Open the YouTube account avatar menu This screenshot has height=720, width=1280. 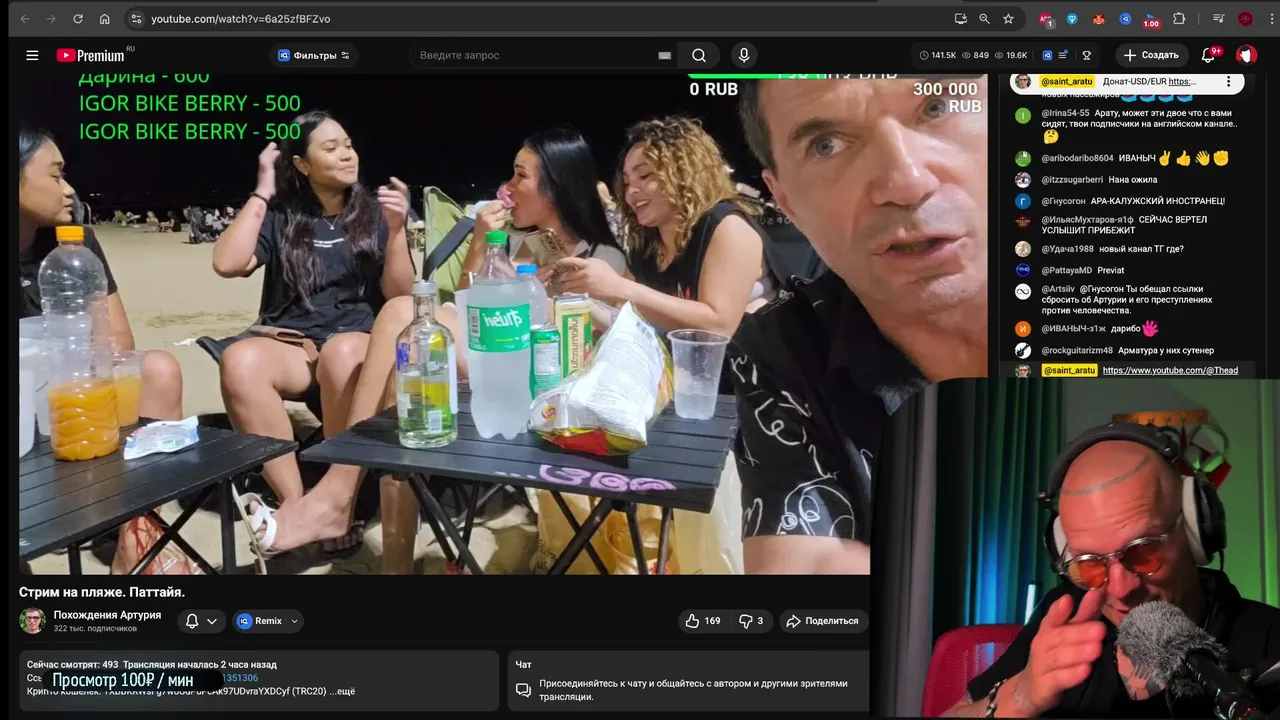tap(1246, 55)
